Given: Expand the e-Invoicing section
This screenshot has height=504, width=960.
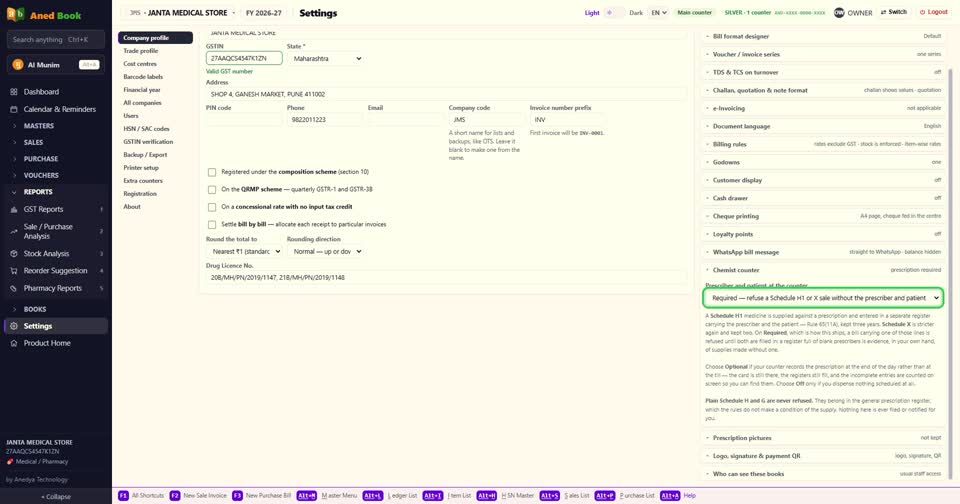Looking at the screenshot, I should point(823,108).
